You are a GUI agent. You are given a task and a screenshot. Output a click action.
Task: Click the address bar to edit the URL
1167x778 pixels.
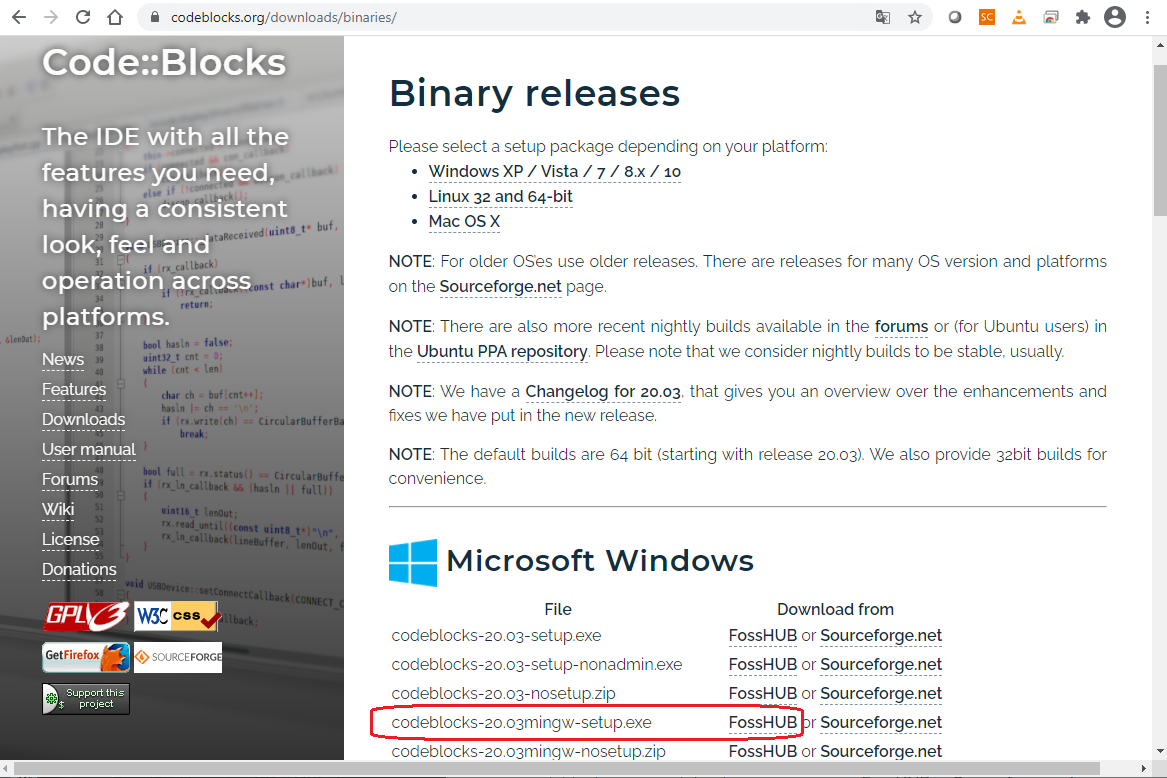(400, 17)
